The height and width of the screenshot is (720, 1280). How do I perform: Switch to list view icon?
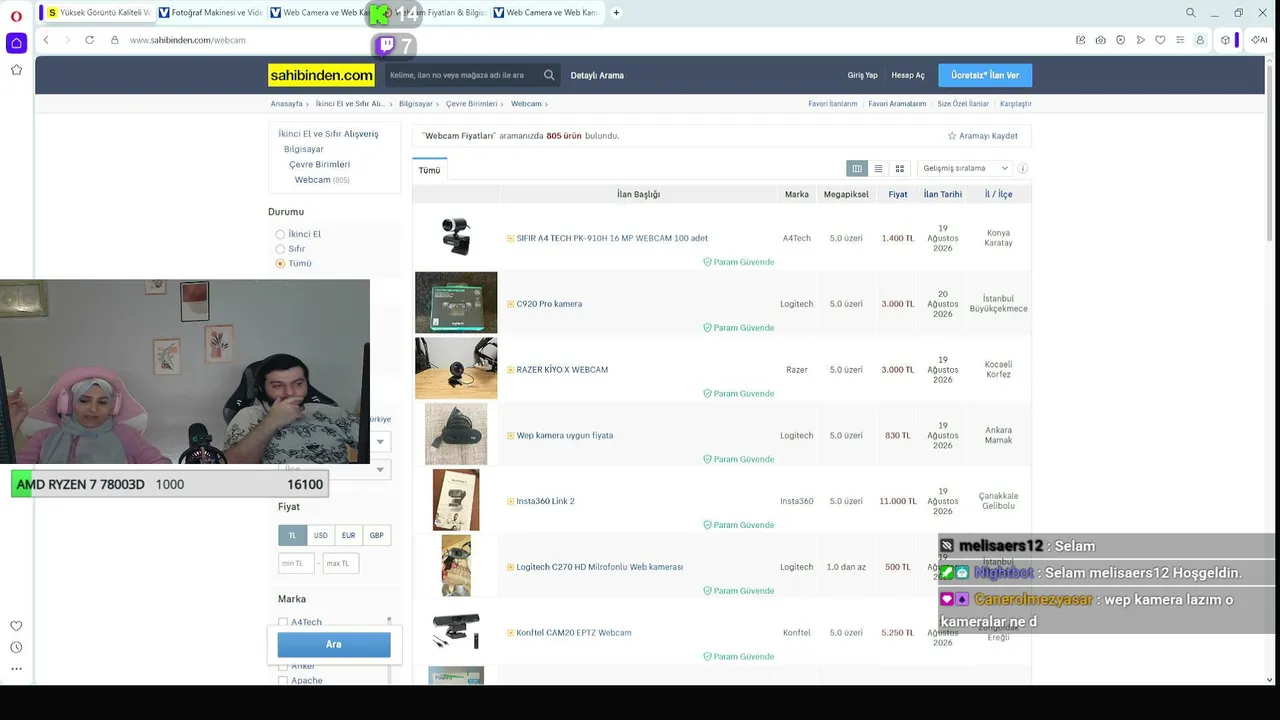coord(878,169)
